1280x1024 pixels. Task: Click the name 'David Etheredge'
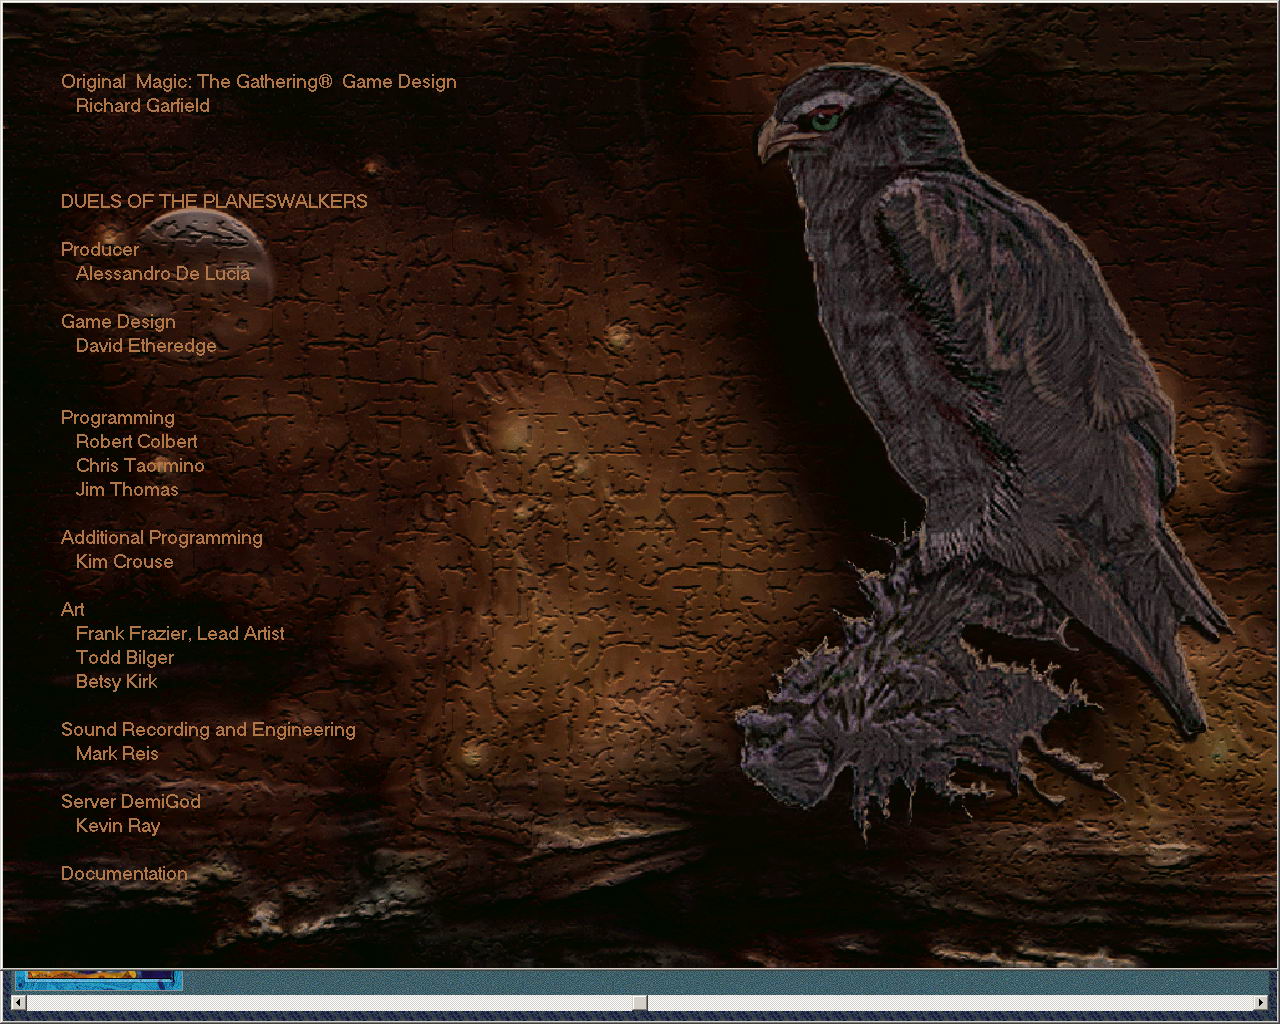pos(146,346)
